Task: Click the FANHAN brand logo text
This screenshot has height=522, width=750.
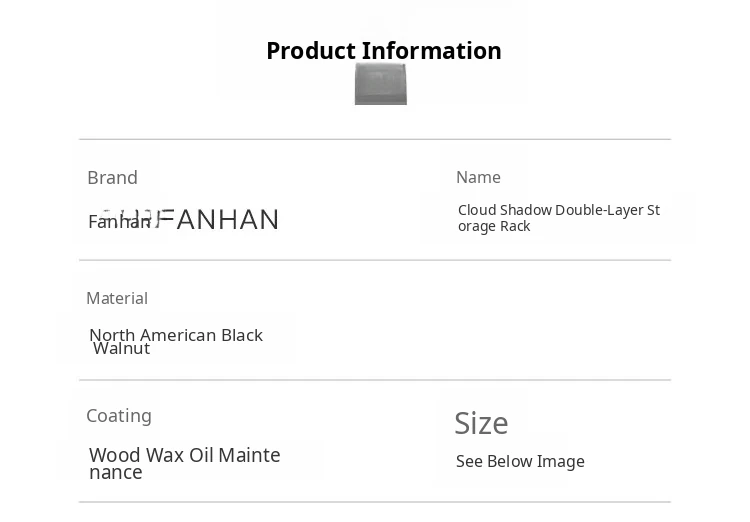Action: coord(226,220)
